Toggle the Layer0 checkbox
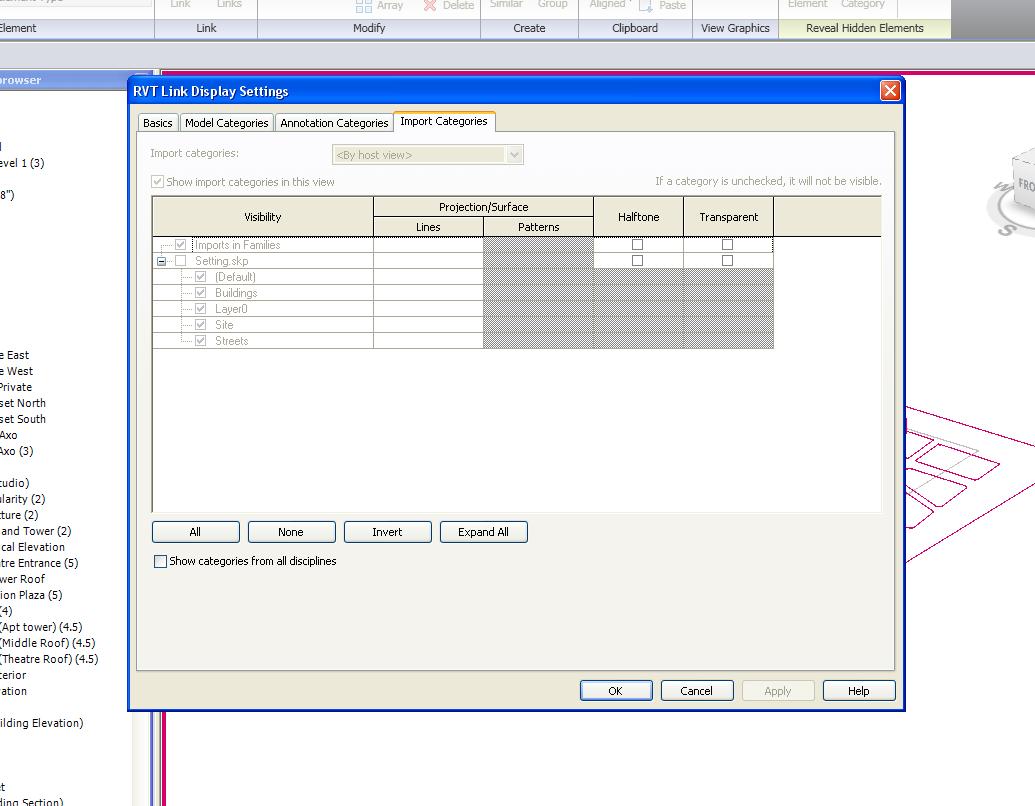The image size is (1035, 806). 201,309
